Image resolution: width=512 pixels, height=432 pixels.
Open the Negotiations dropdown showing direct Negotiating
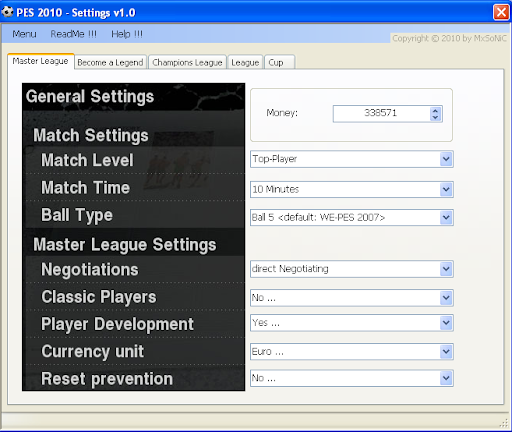coord(352,269)
